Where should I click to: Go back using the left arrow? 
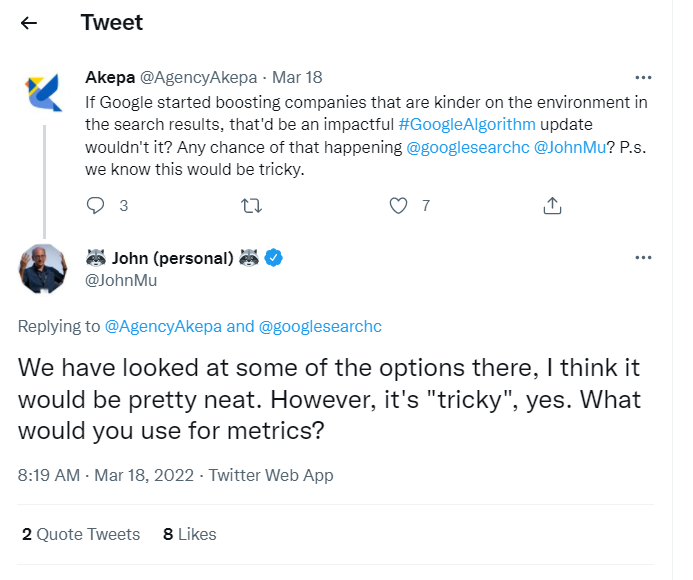click(x=29, y=23)
